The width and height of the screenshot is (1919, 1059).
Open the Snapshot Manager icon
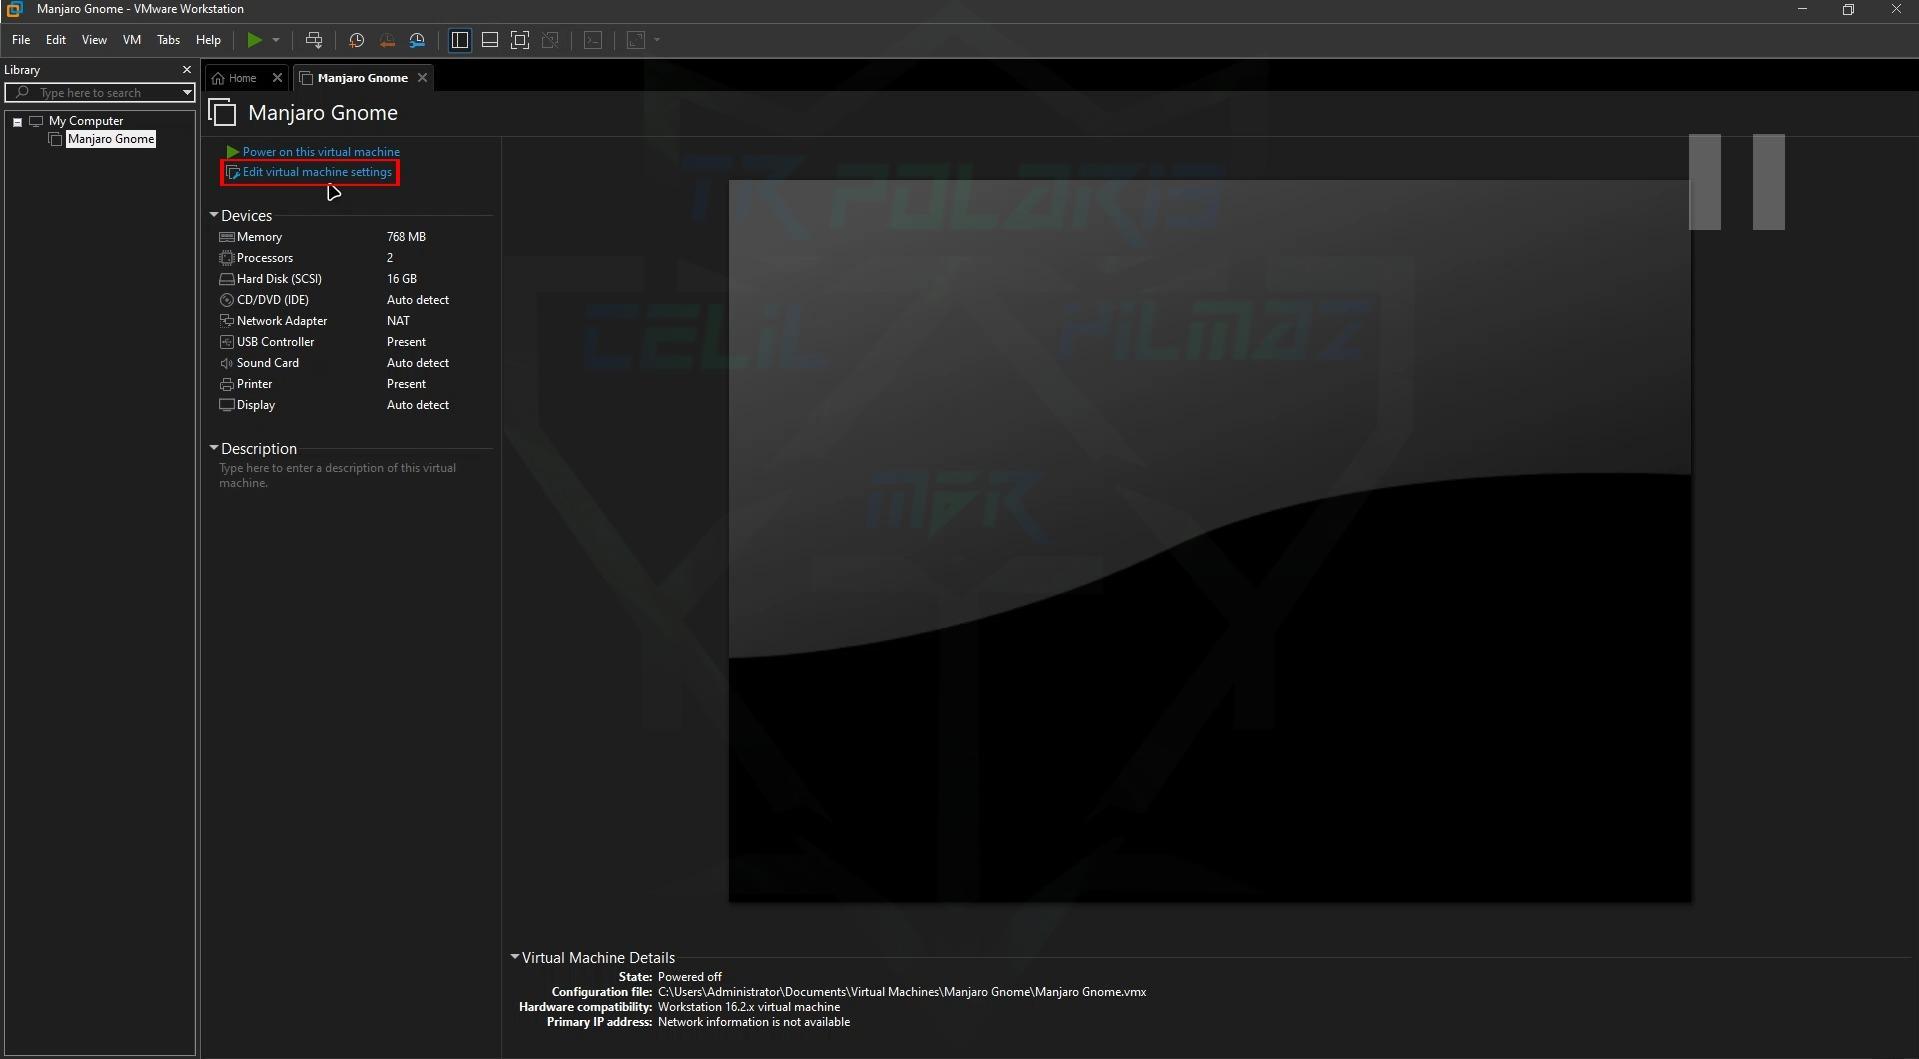point(417,40)
